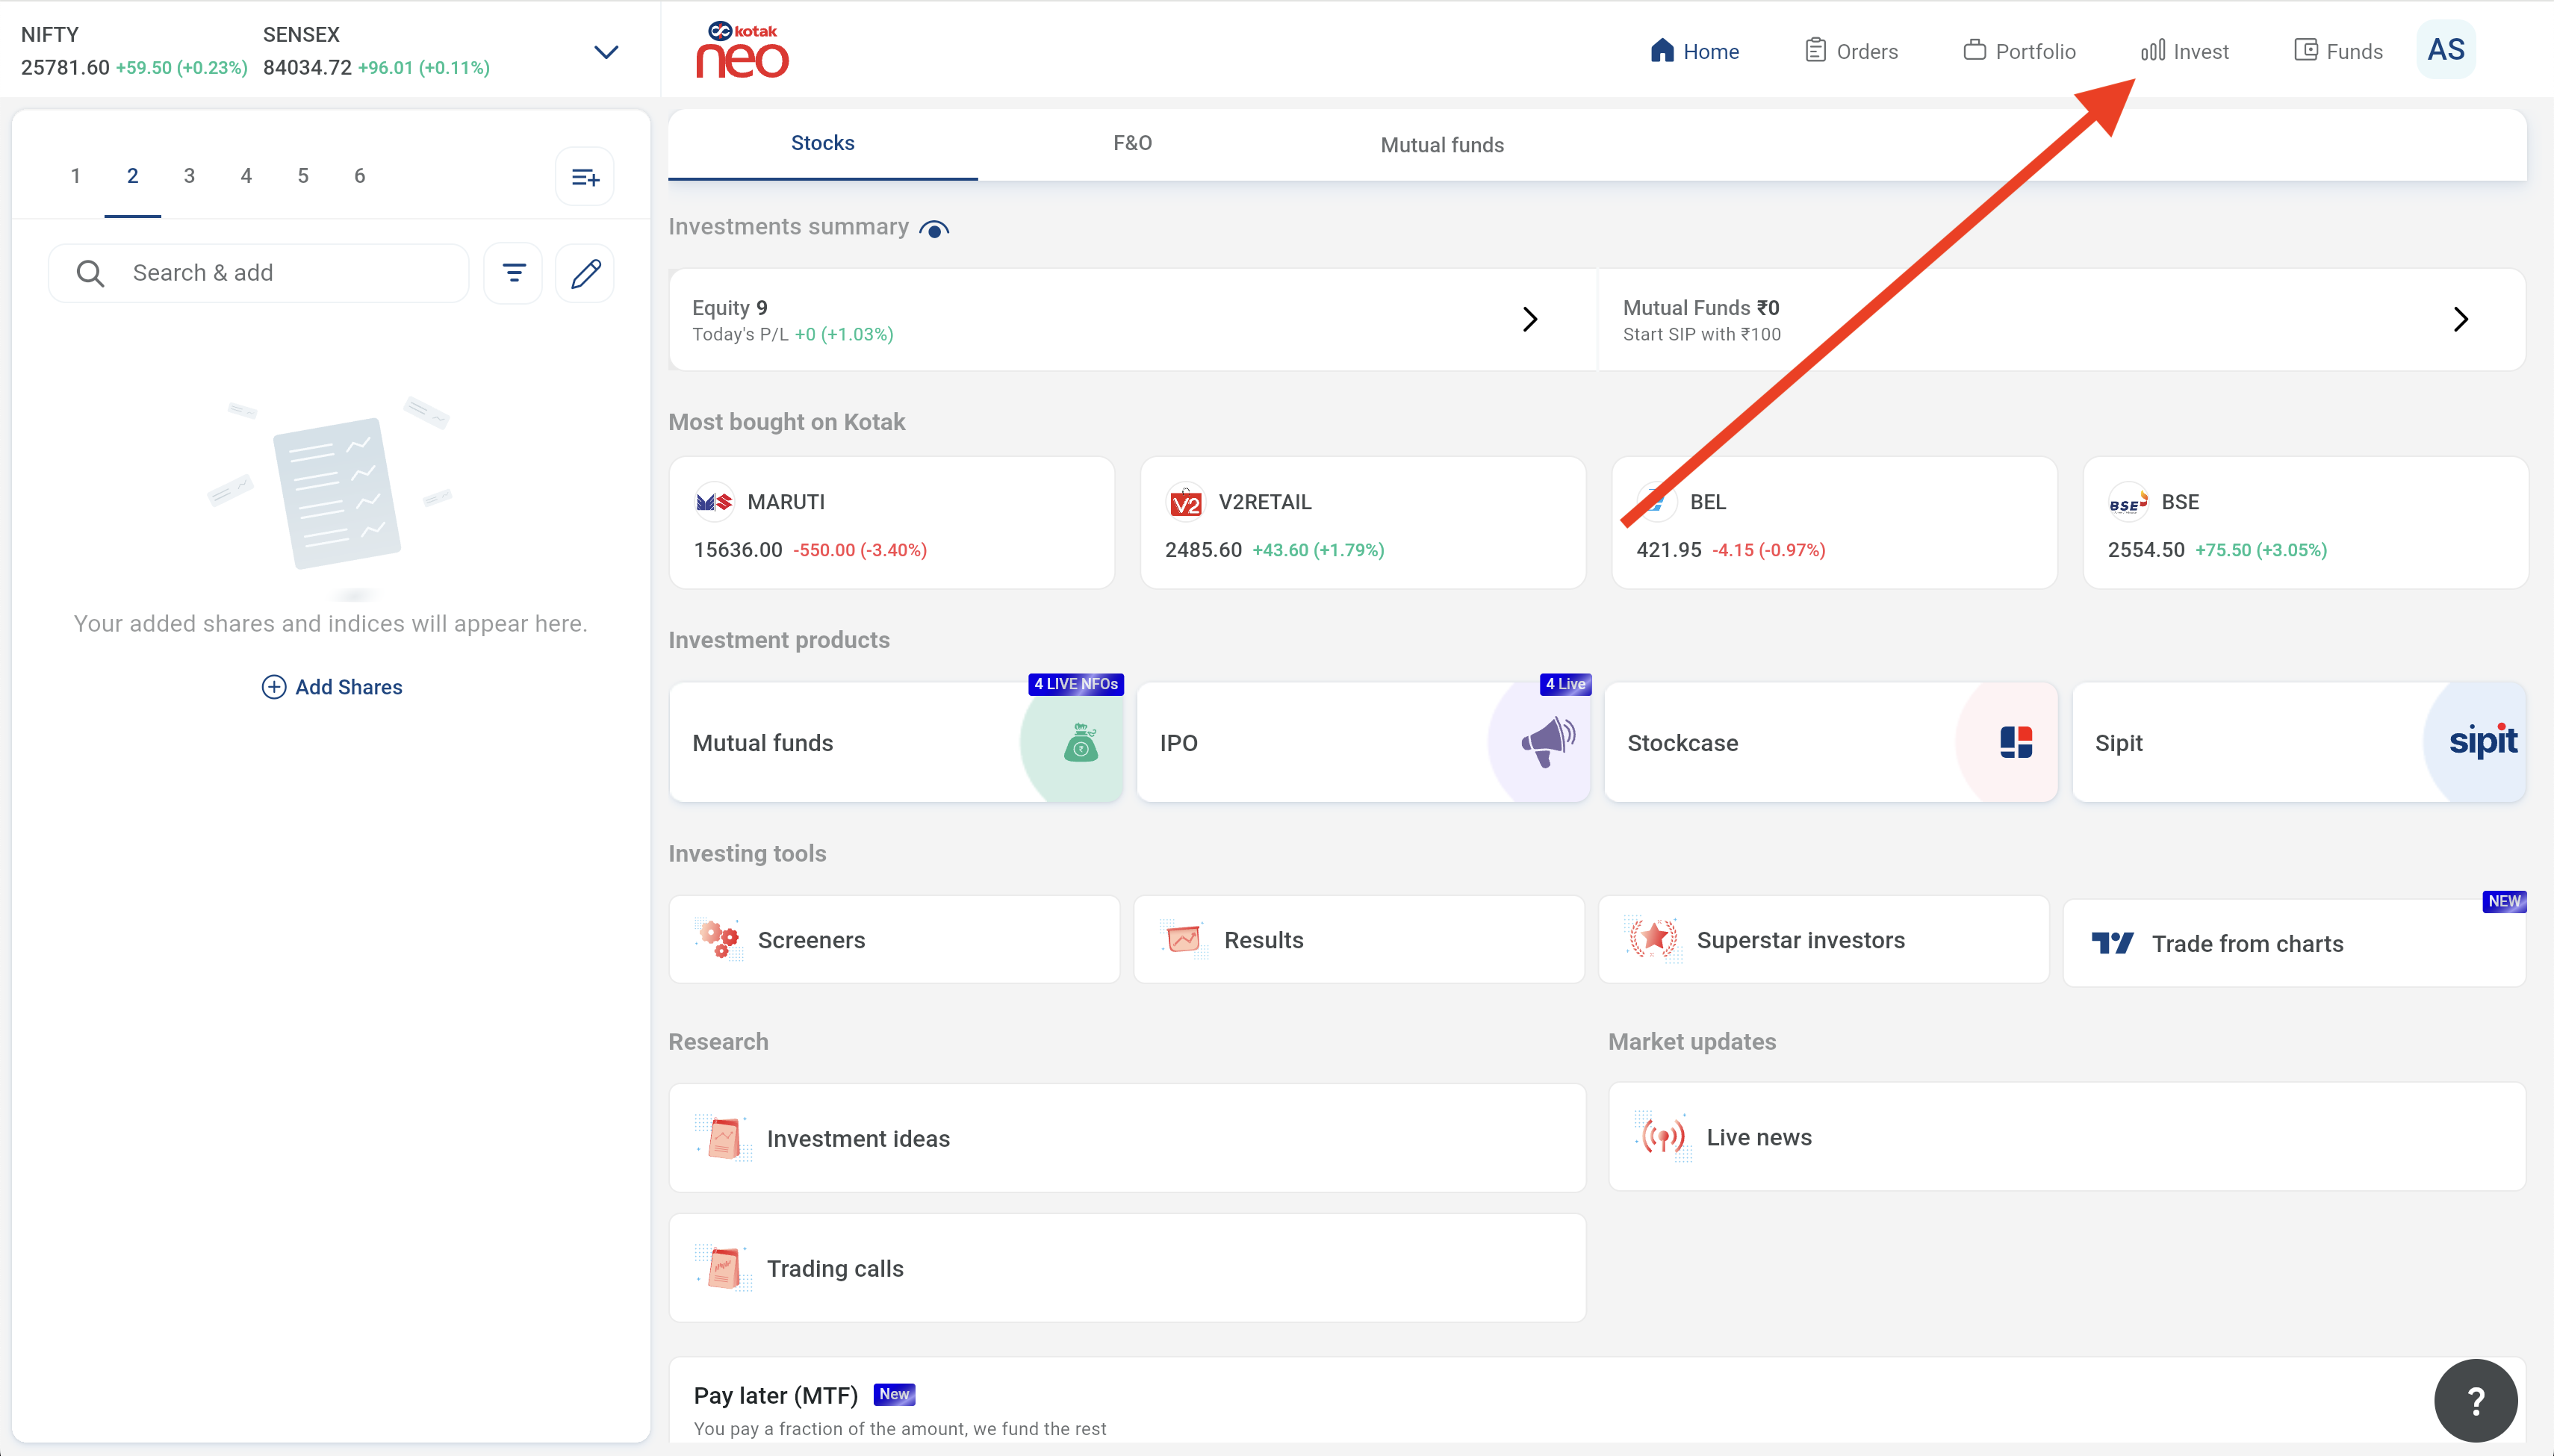Image resolution: width=2554 pixels, height=1456 pixels.
Task: Open Portfolio briefcase icon
Action: (1974, 51)
